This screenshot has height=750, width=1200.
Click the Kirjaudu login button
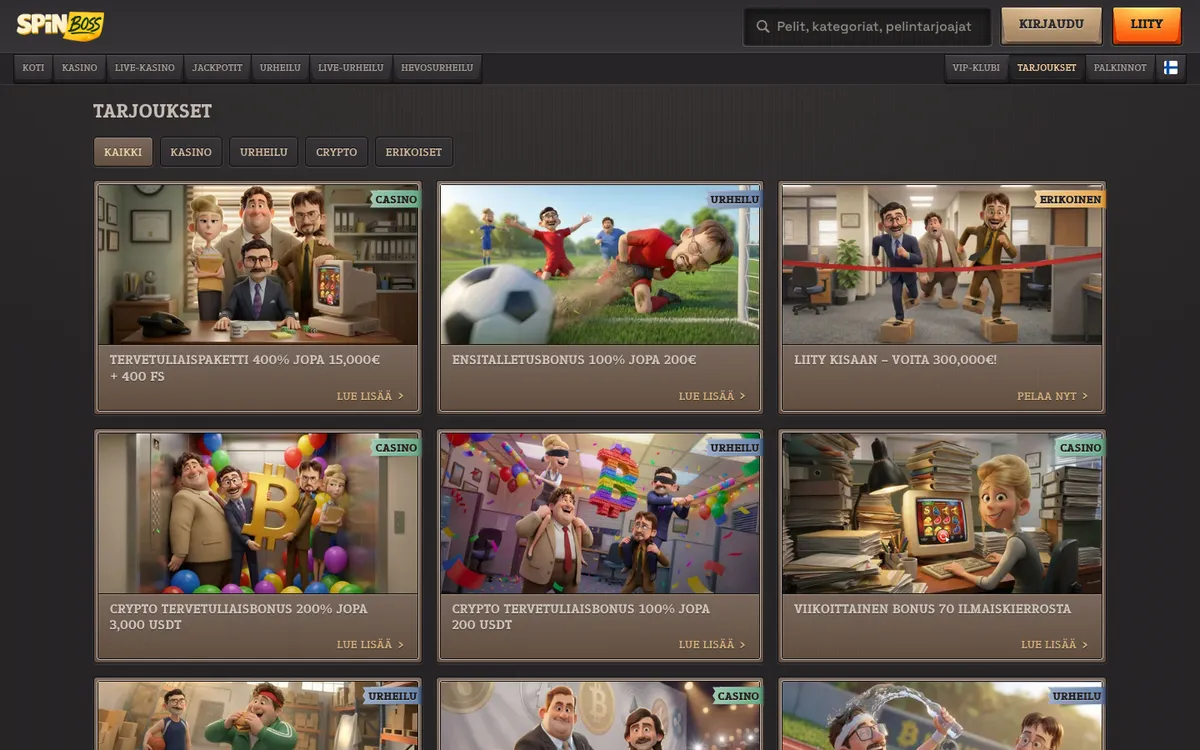[x=1051, y=24]
